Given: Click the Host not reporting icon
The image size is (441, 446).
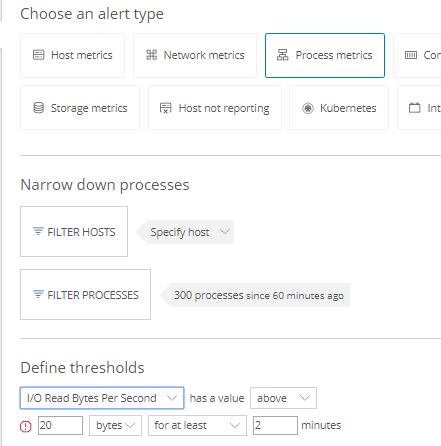Looking at the screenshot, I should pos(166,108).
